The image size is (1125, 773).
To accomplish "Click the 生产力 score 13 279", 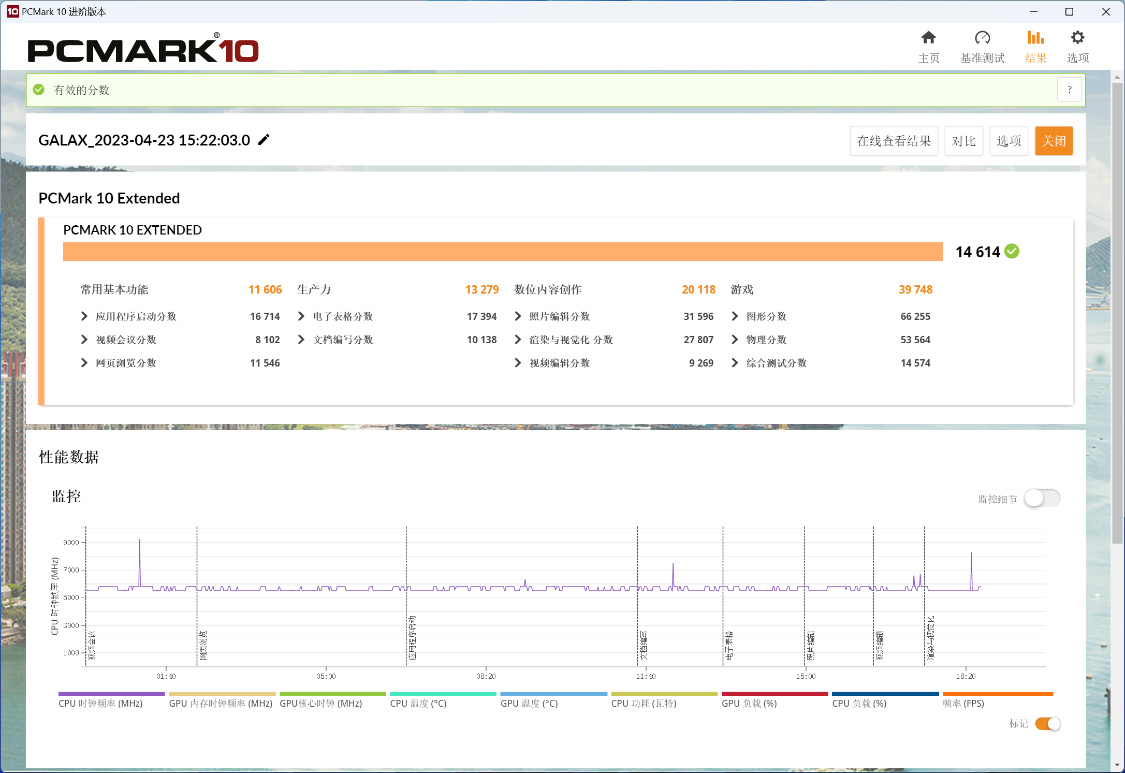I will [481, 289].
